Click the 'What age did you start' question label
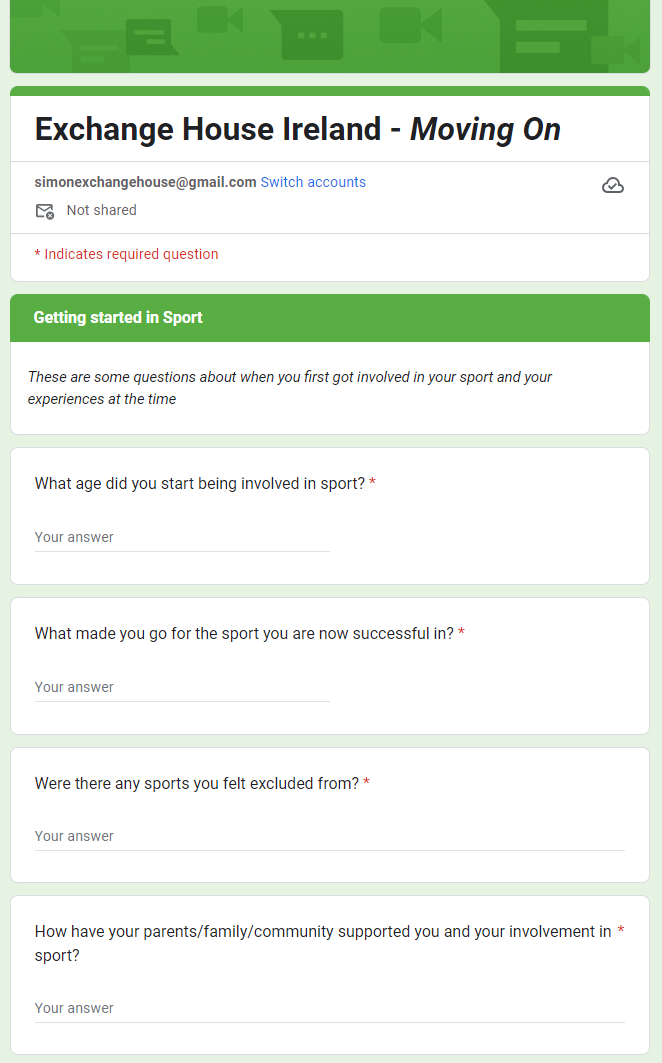The image size is (662, 1063). click(x=199, y=484)
